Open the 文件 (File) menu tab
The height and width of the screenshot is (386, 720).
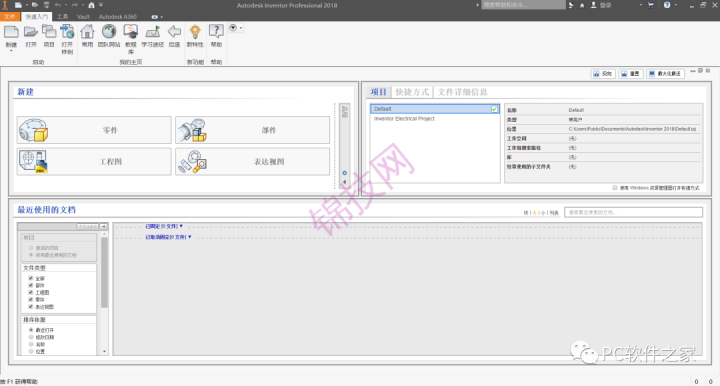pos(10,17)
